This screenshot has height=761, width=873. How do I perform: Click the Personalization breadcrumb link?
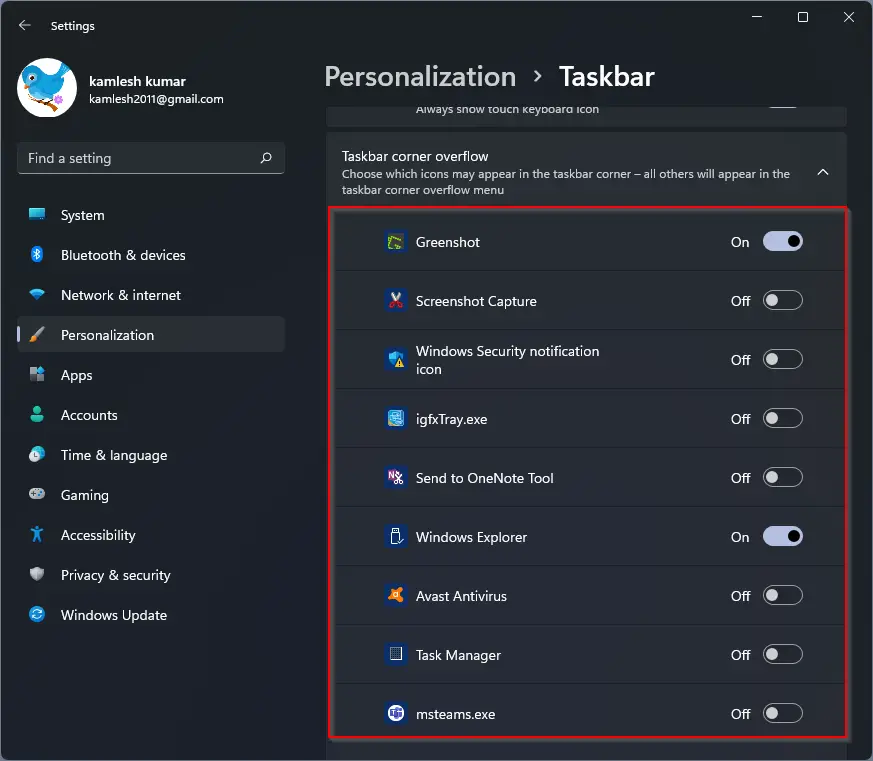pos(420,76)
